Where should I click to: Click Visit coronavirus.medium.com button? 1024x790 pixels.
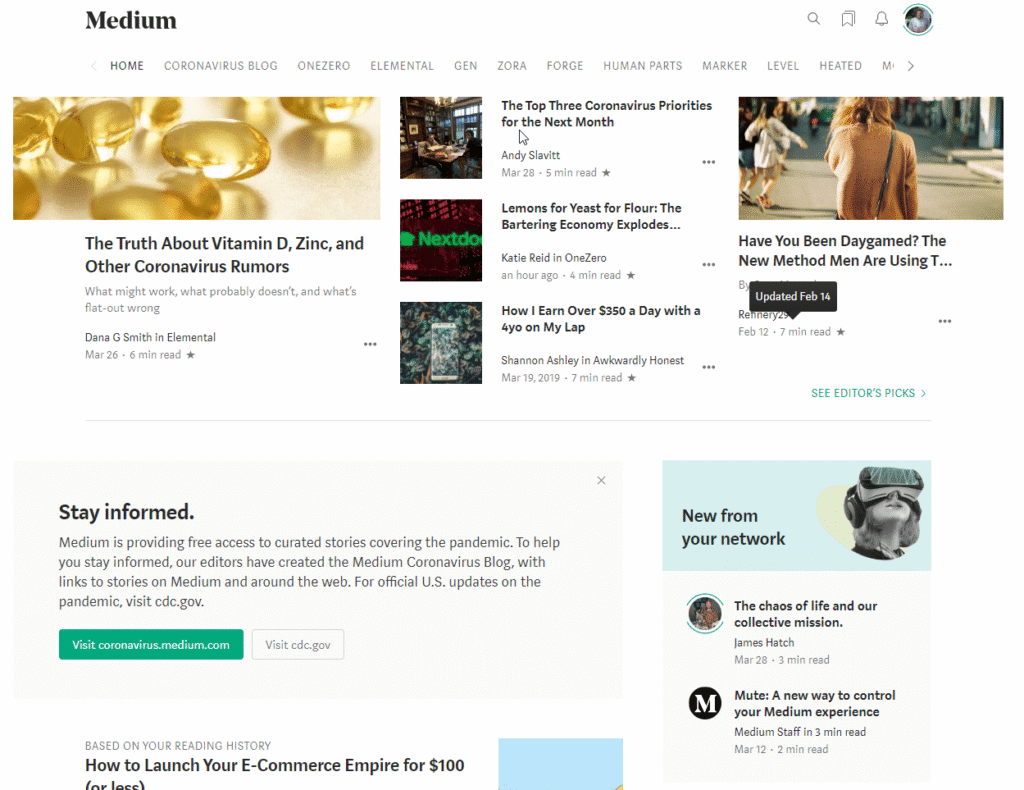tap(151, 645)
